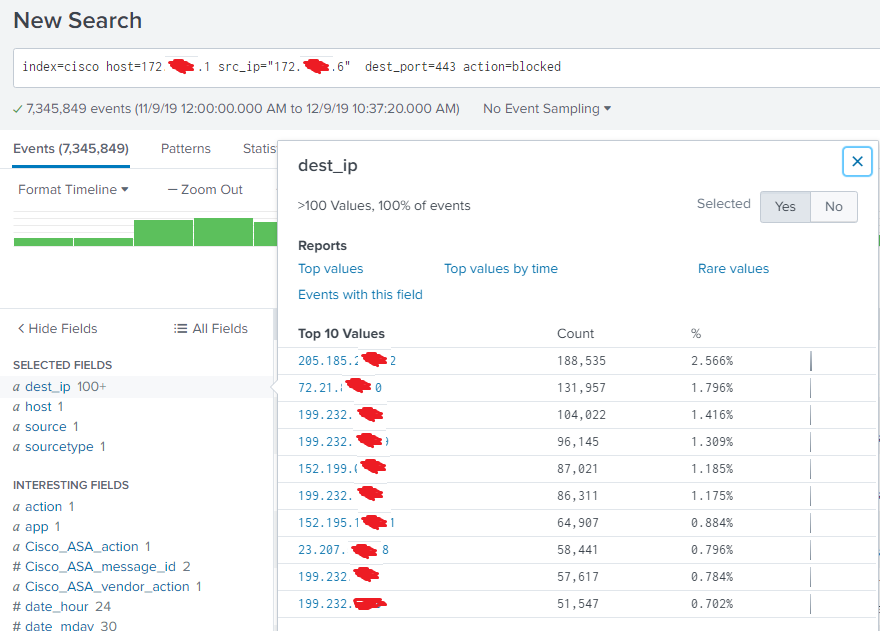Set Selected to No
This screenshot has width=880, height=640.
(x=833, y=206)
